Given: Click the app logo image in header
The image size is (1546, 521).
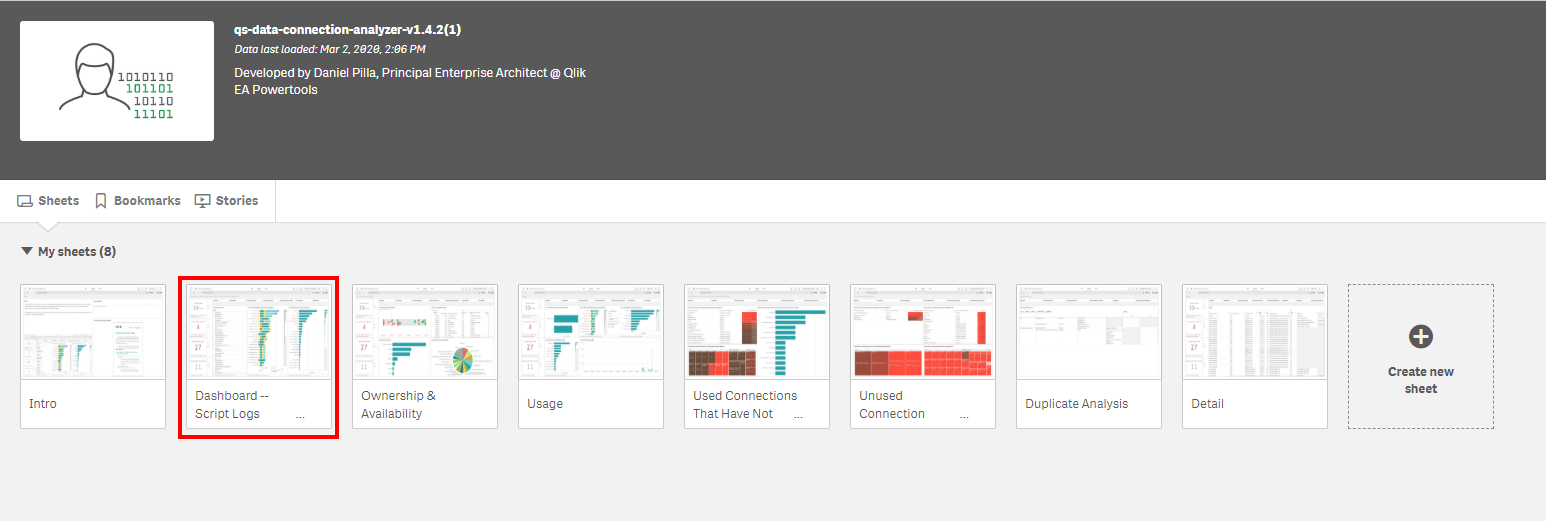Looking at the screenshot, I should [x=117, y=81].
